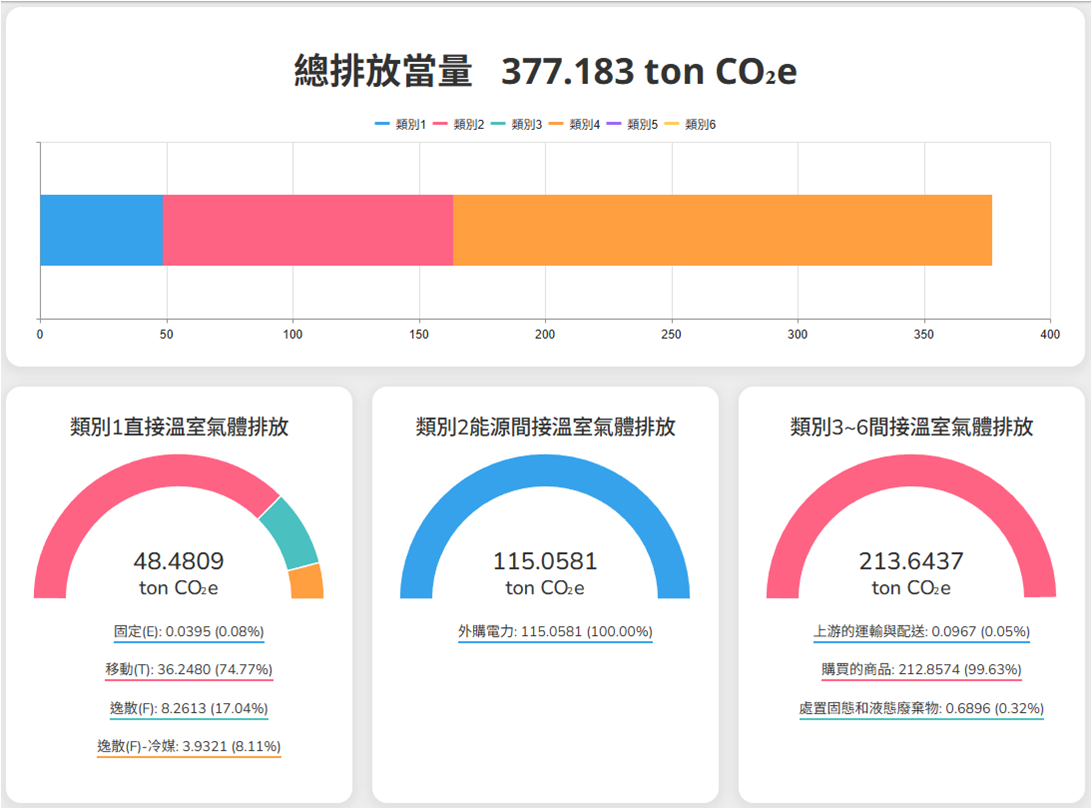Click the 類別4 legend entry

574,124
